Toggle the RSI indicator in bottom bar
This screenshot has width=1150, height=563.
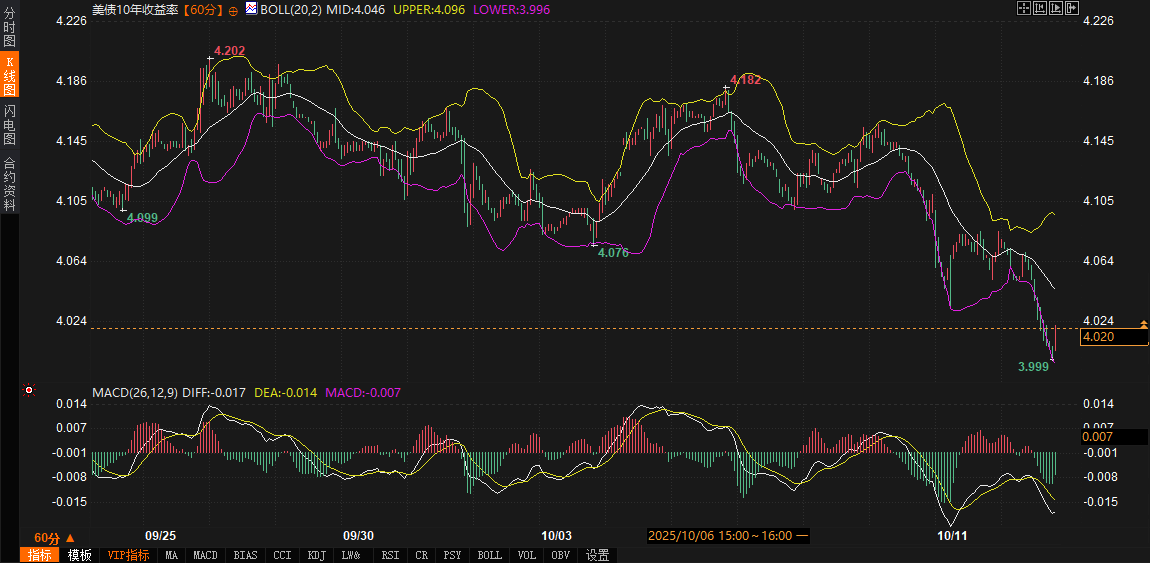390,555
